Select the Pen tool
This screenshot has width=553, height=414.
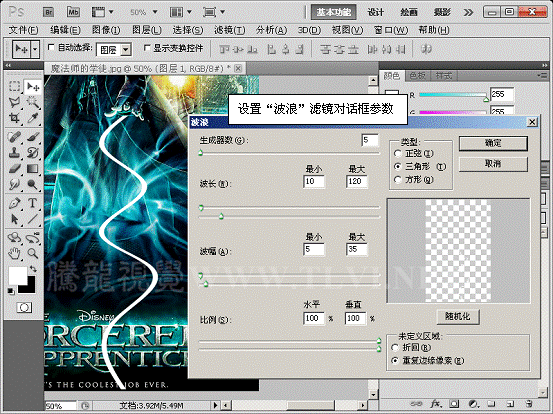[14, 203]
